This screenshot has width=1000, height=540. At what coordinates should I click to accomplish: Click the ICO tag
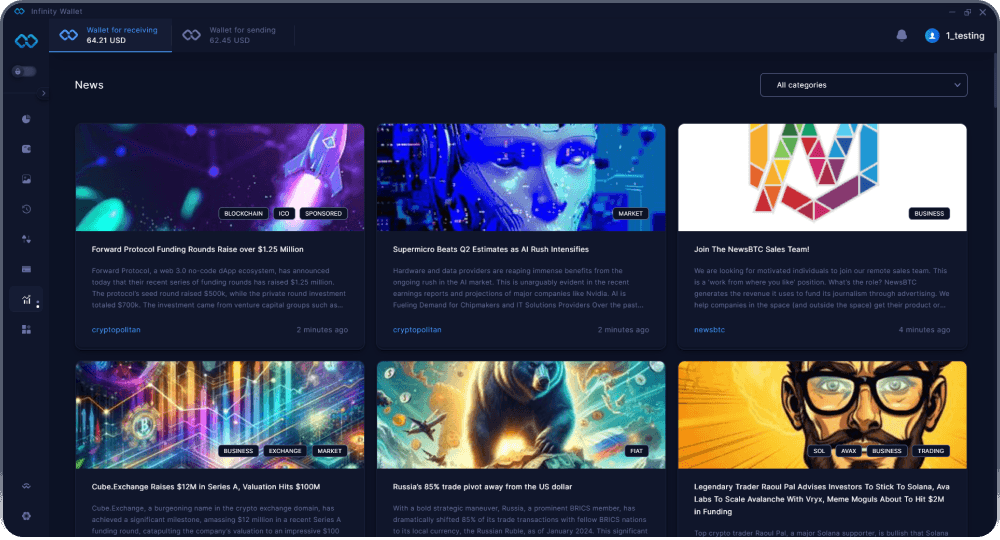click(284, 214)
